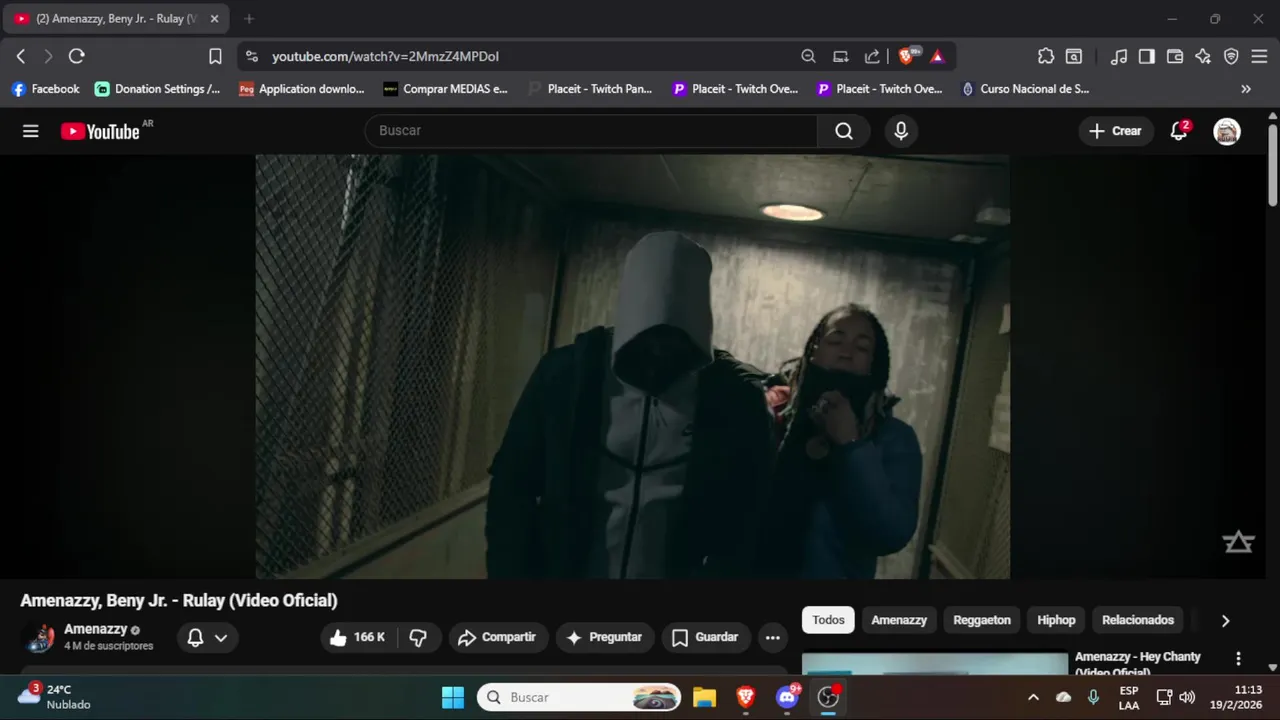Open options for Hey Chanty suggested video
Screen dimensions: 1280x720
click(x=1238, y=658)
